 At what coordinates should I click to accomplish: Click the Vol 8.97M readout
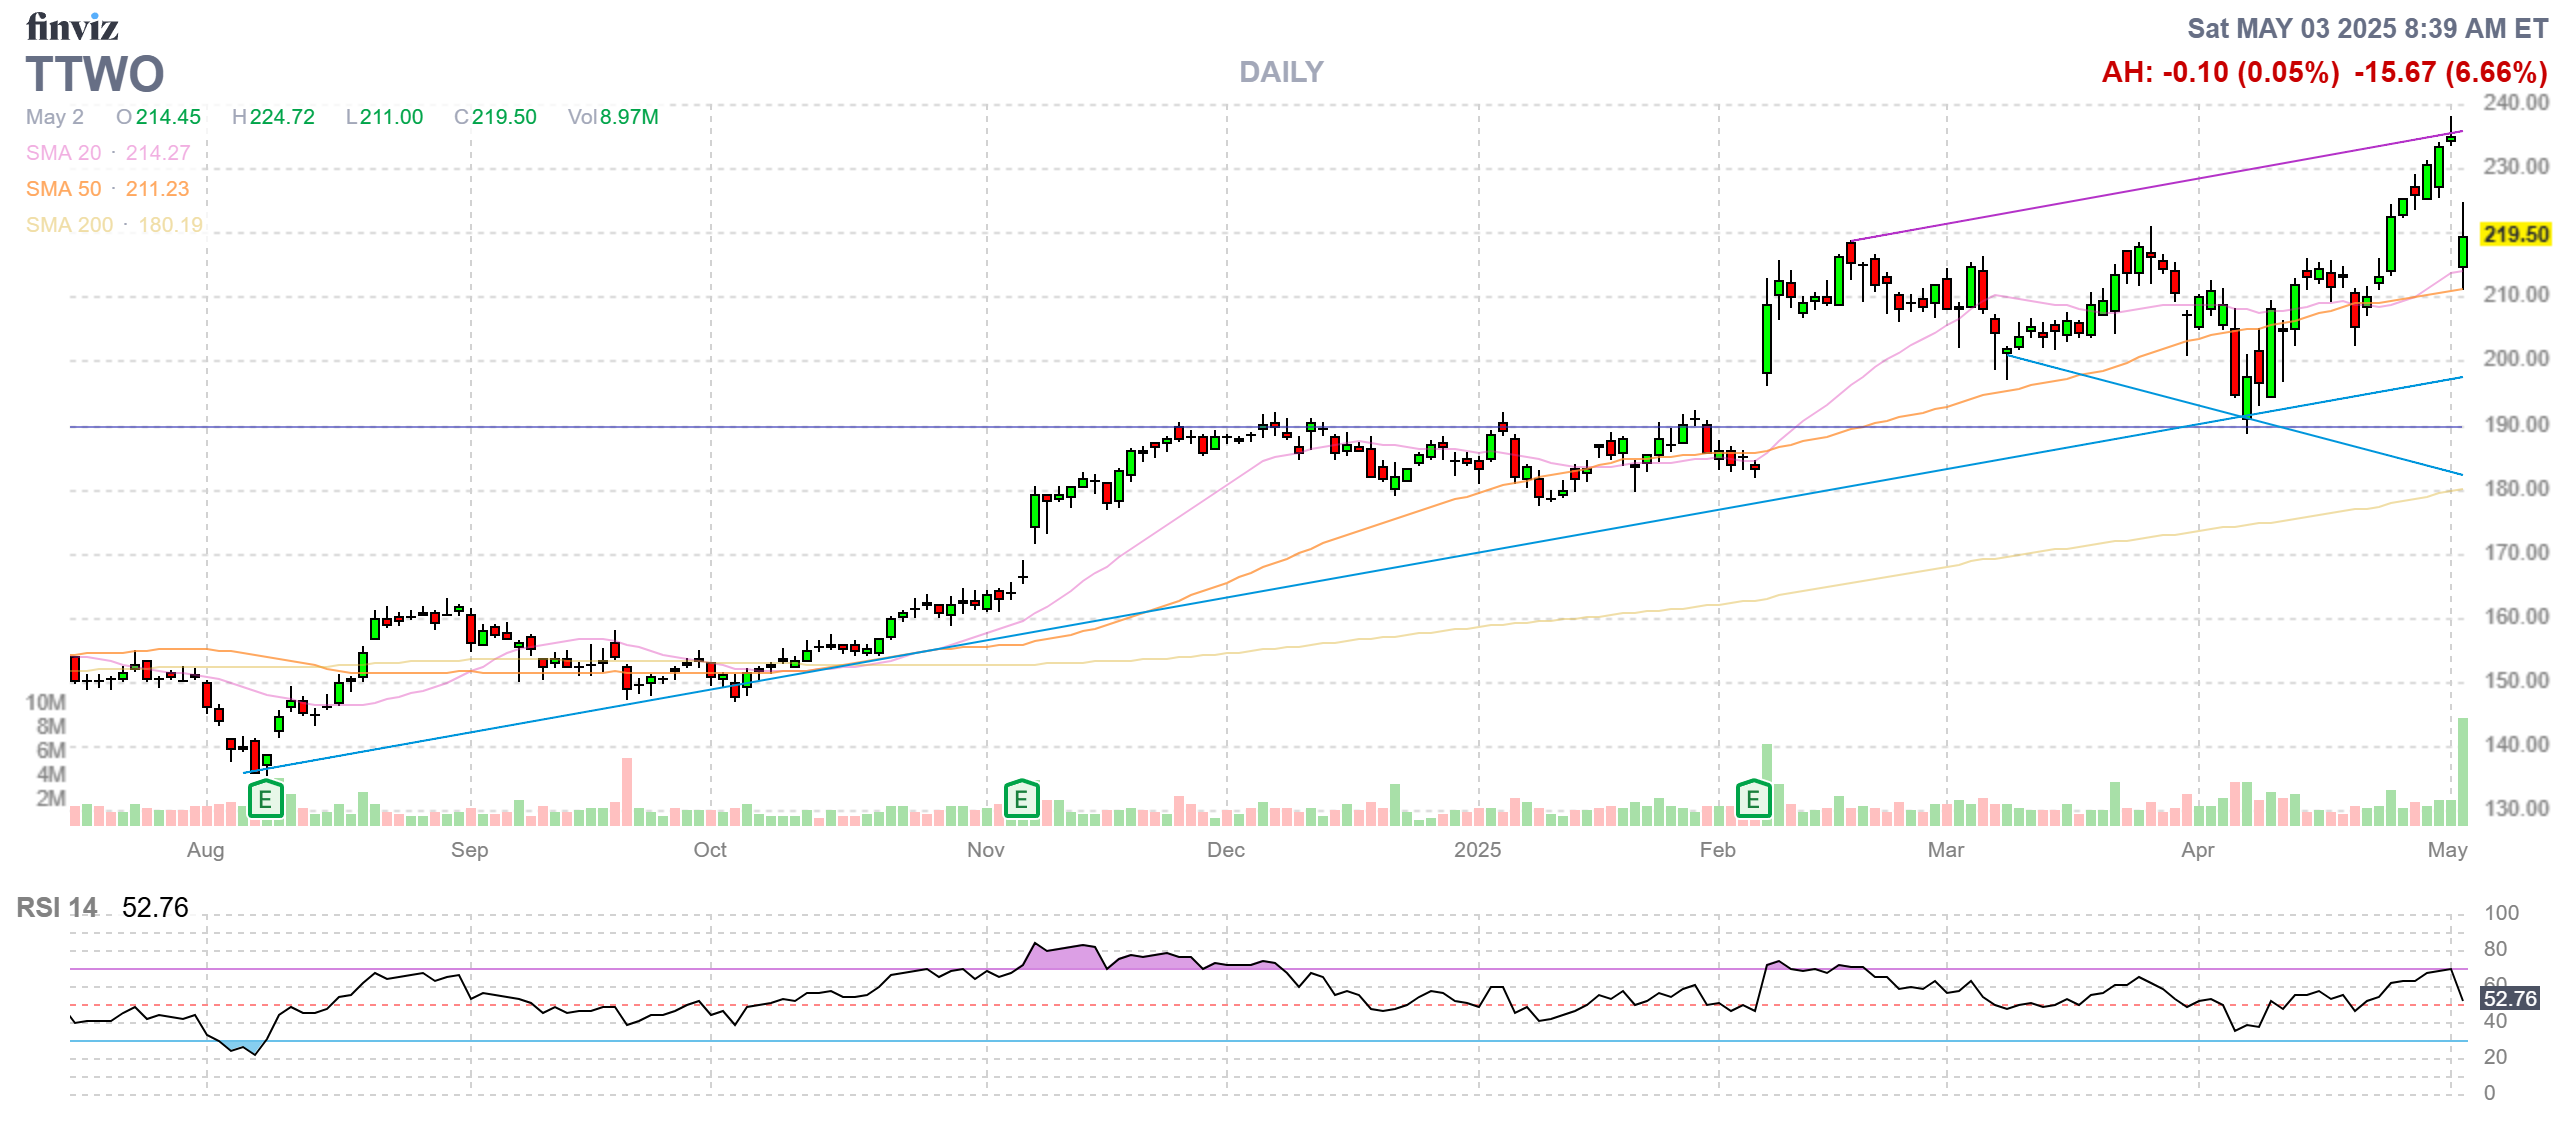coord(613,117)
